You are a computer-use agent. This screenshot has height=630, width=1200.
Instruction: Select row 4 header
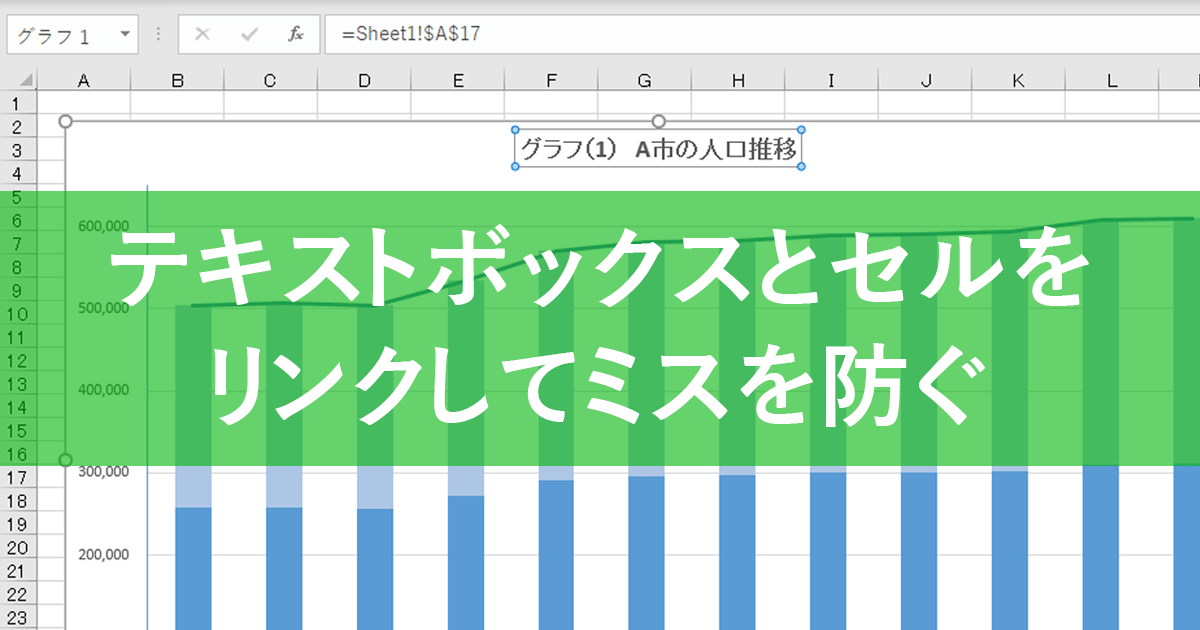click(18, 174)
